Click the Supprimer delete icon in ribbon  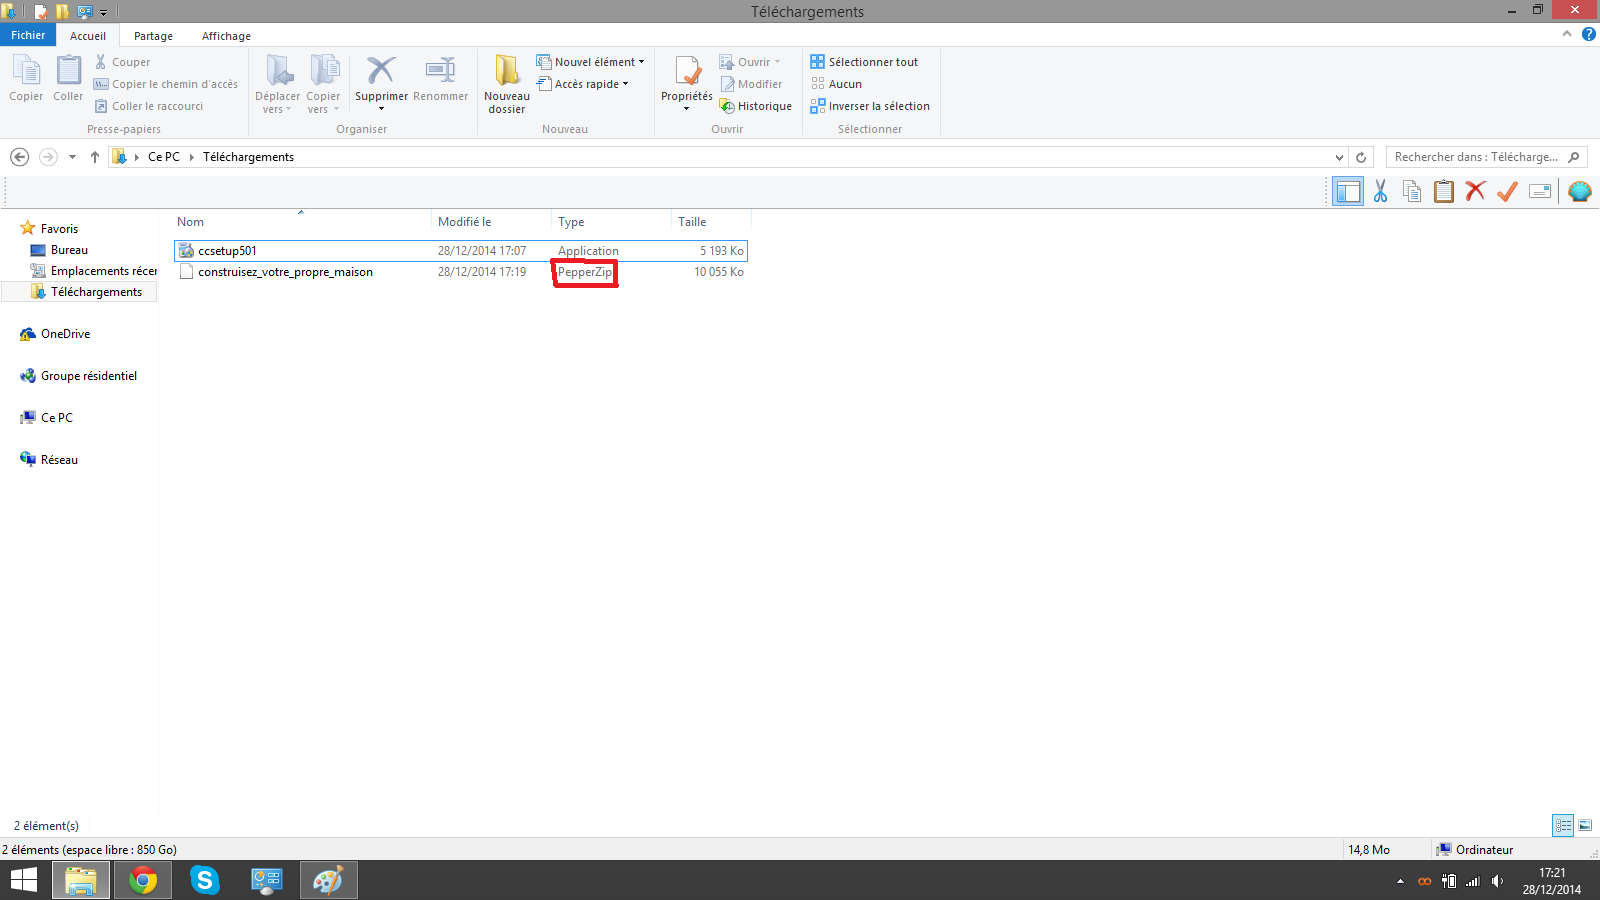coord(381,72)
